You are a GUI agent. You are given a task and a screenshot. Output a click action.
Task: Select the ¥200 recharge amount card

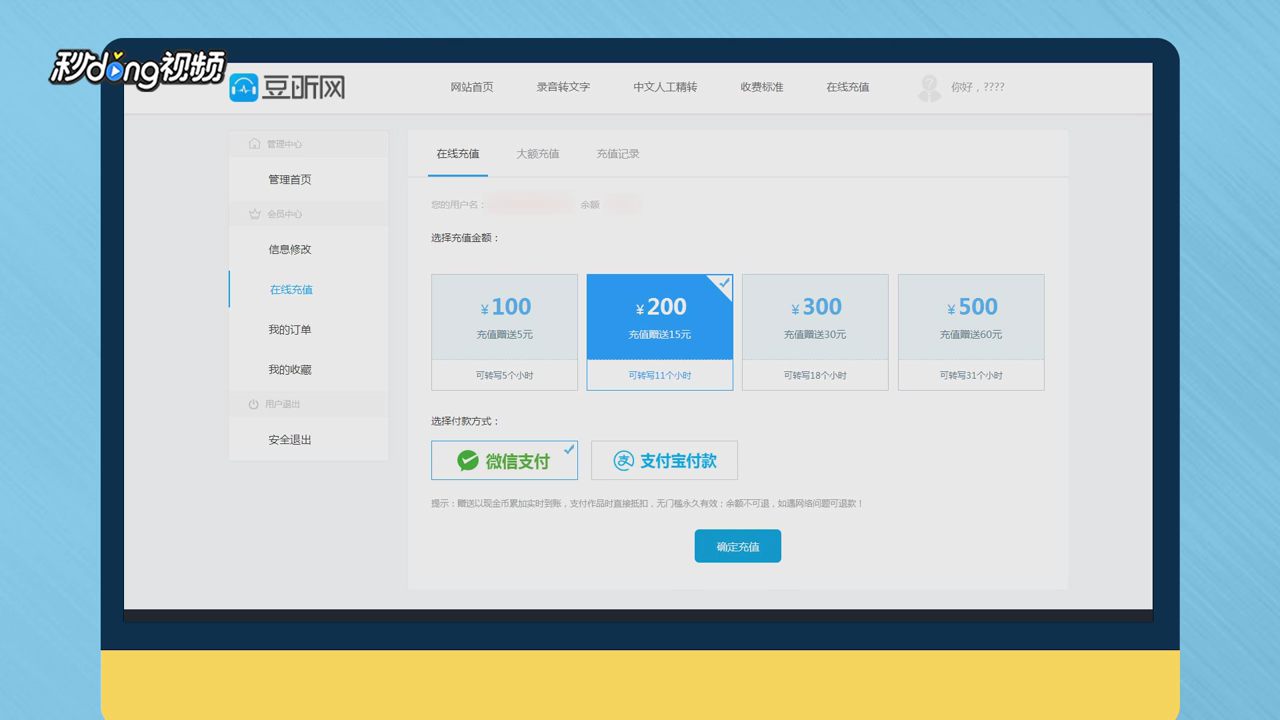point(660,332)
